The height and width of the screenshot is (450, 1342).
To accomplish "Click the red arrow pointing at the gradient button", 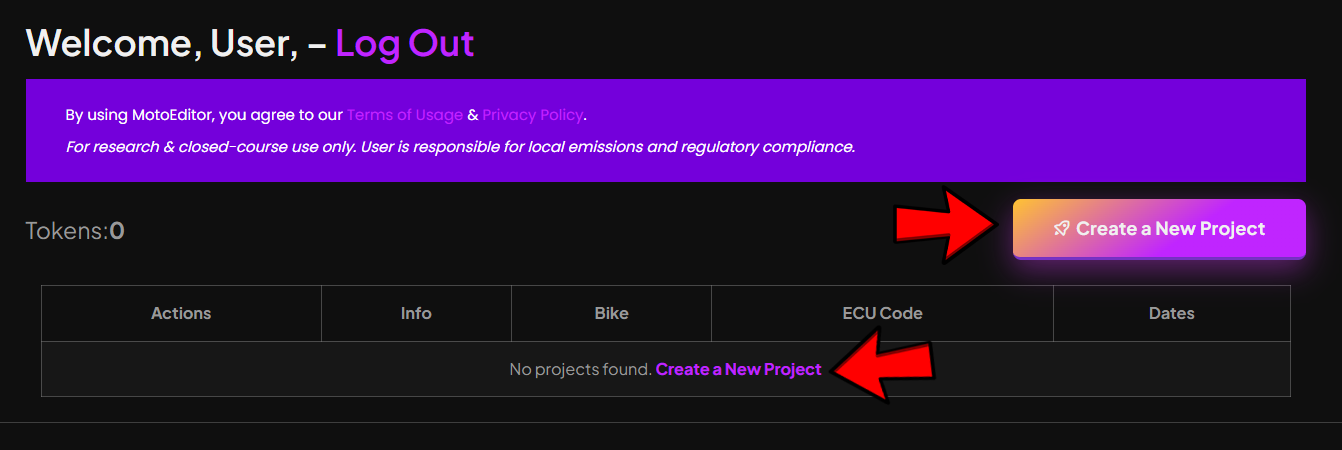I will (947, 226).
